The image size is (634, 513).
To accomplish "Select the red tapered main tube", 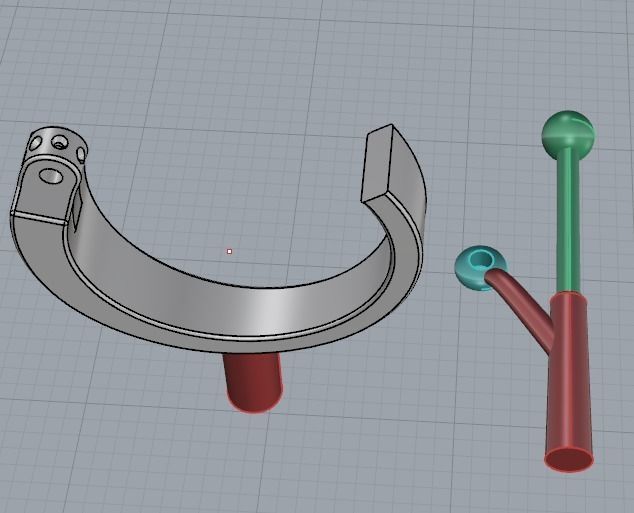I will tap(570, 380).
